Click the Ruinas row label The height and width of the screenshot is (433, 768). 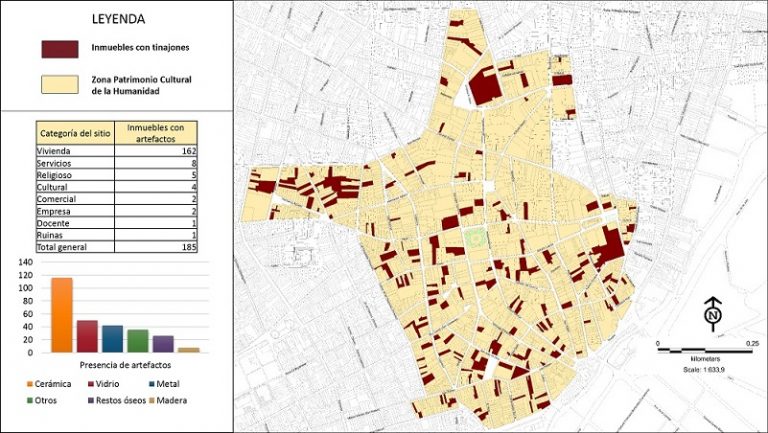point(50,235)
